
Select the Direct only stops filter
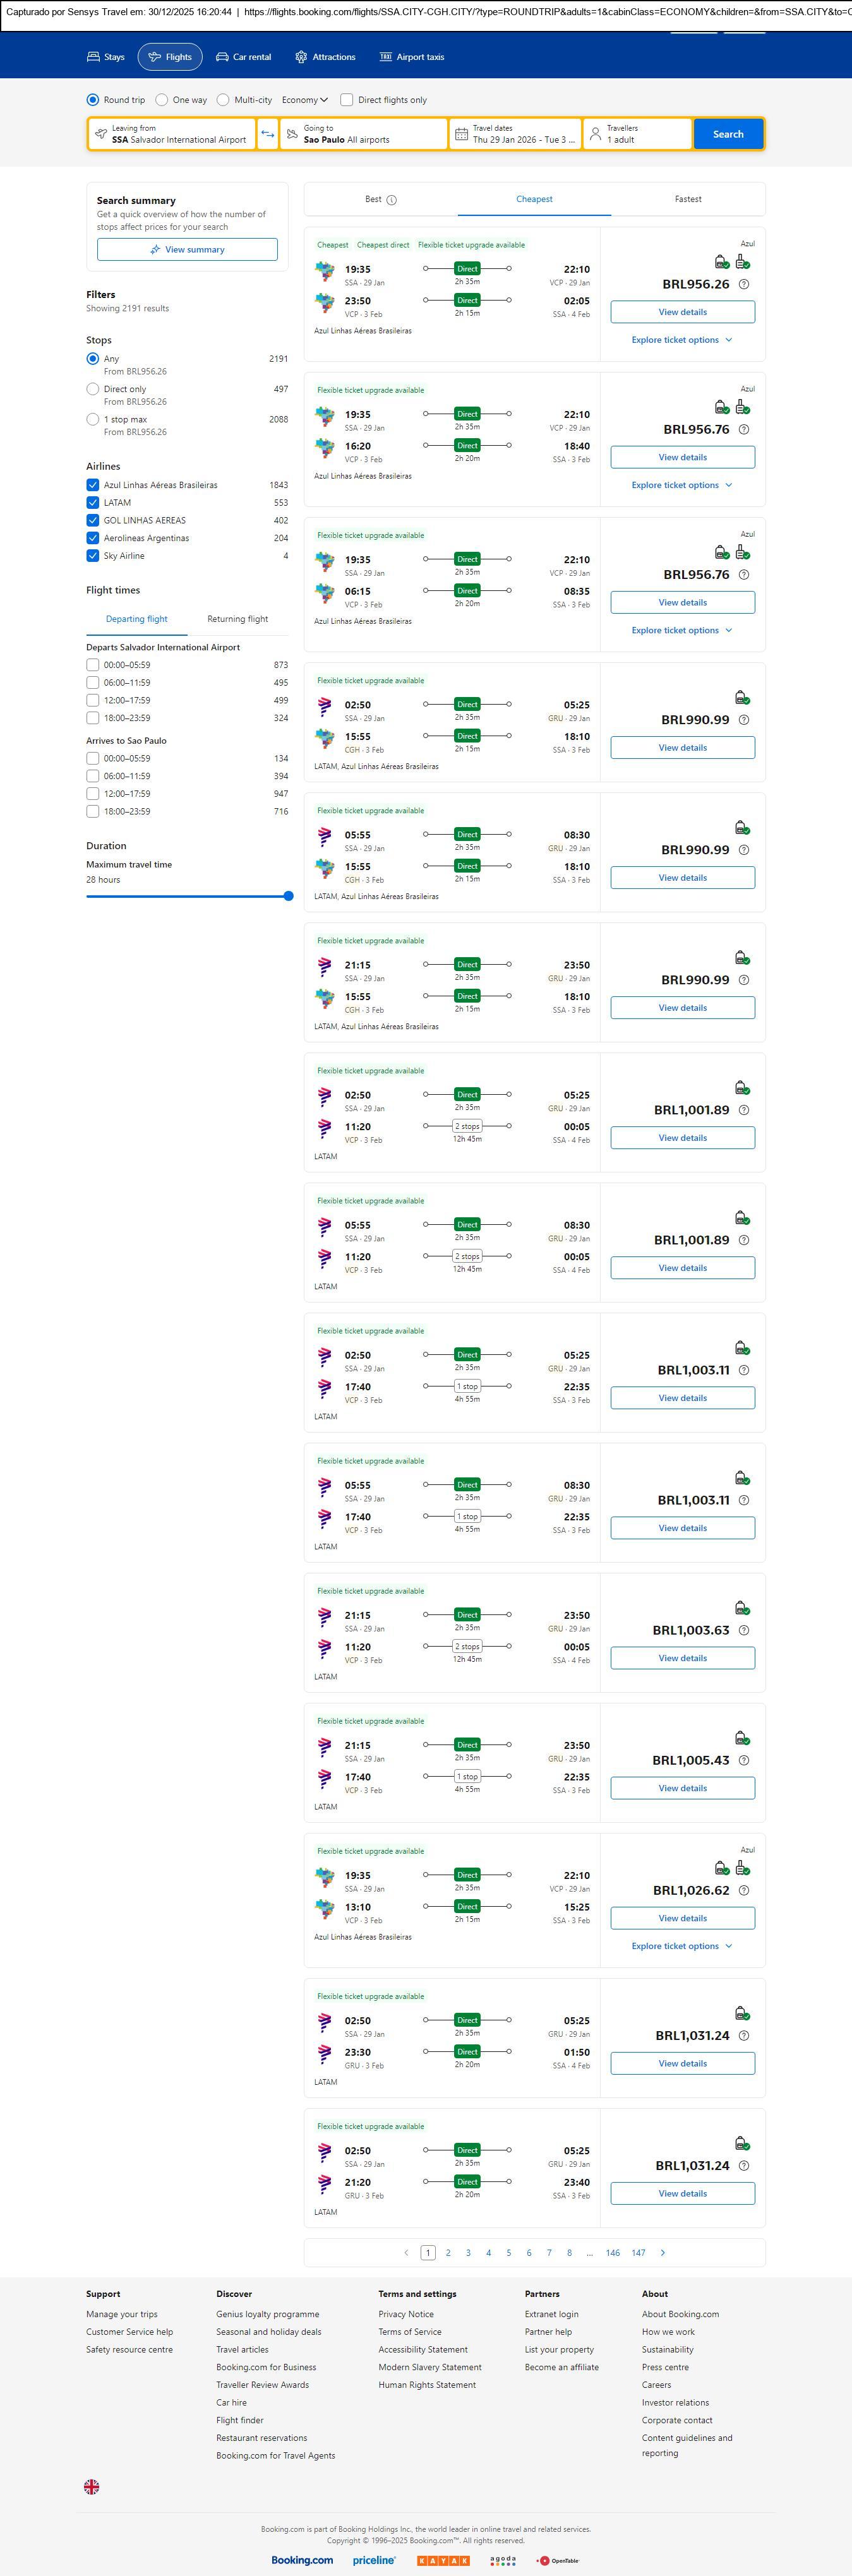coord(93,389)
